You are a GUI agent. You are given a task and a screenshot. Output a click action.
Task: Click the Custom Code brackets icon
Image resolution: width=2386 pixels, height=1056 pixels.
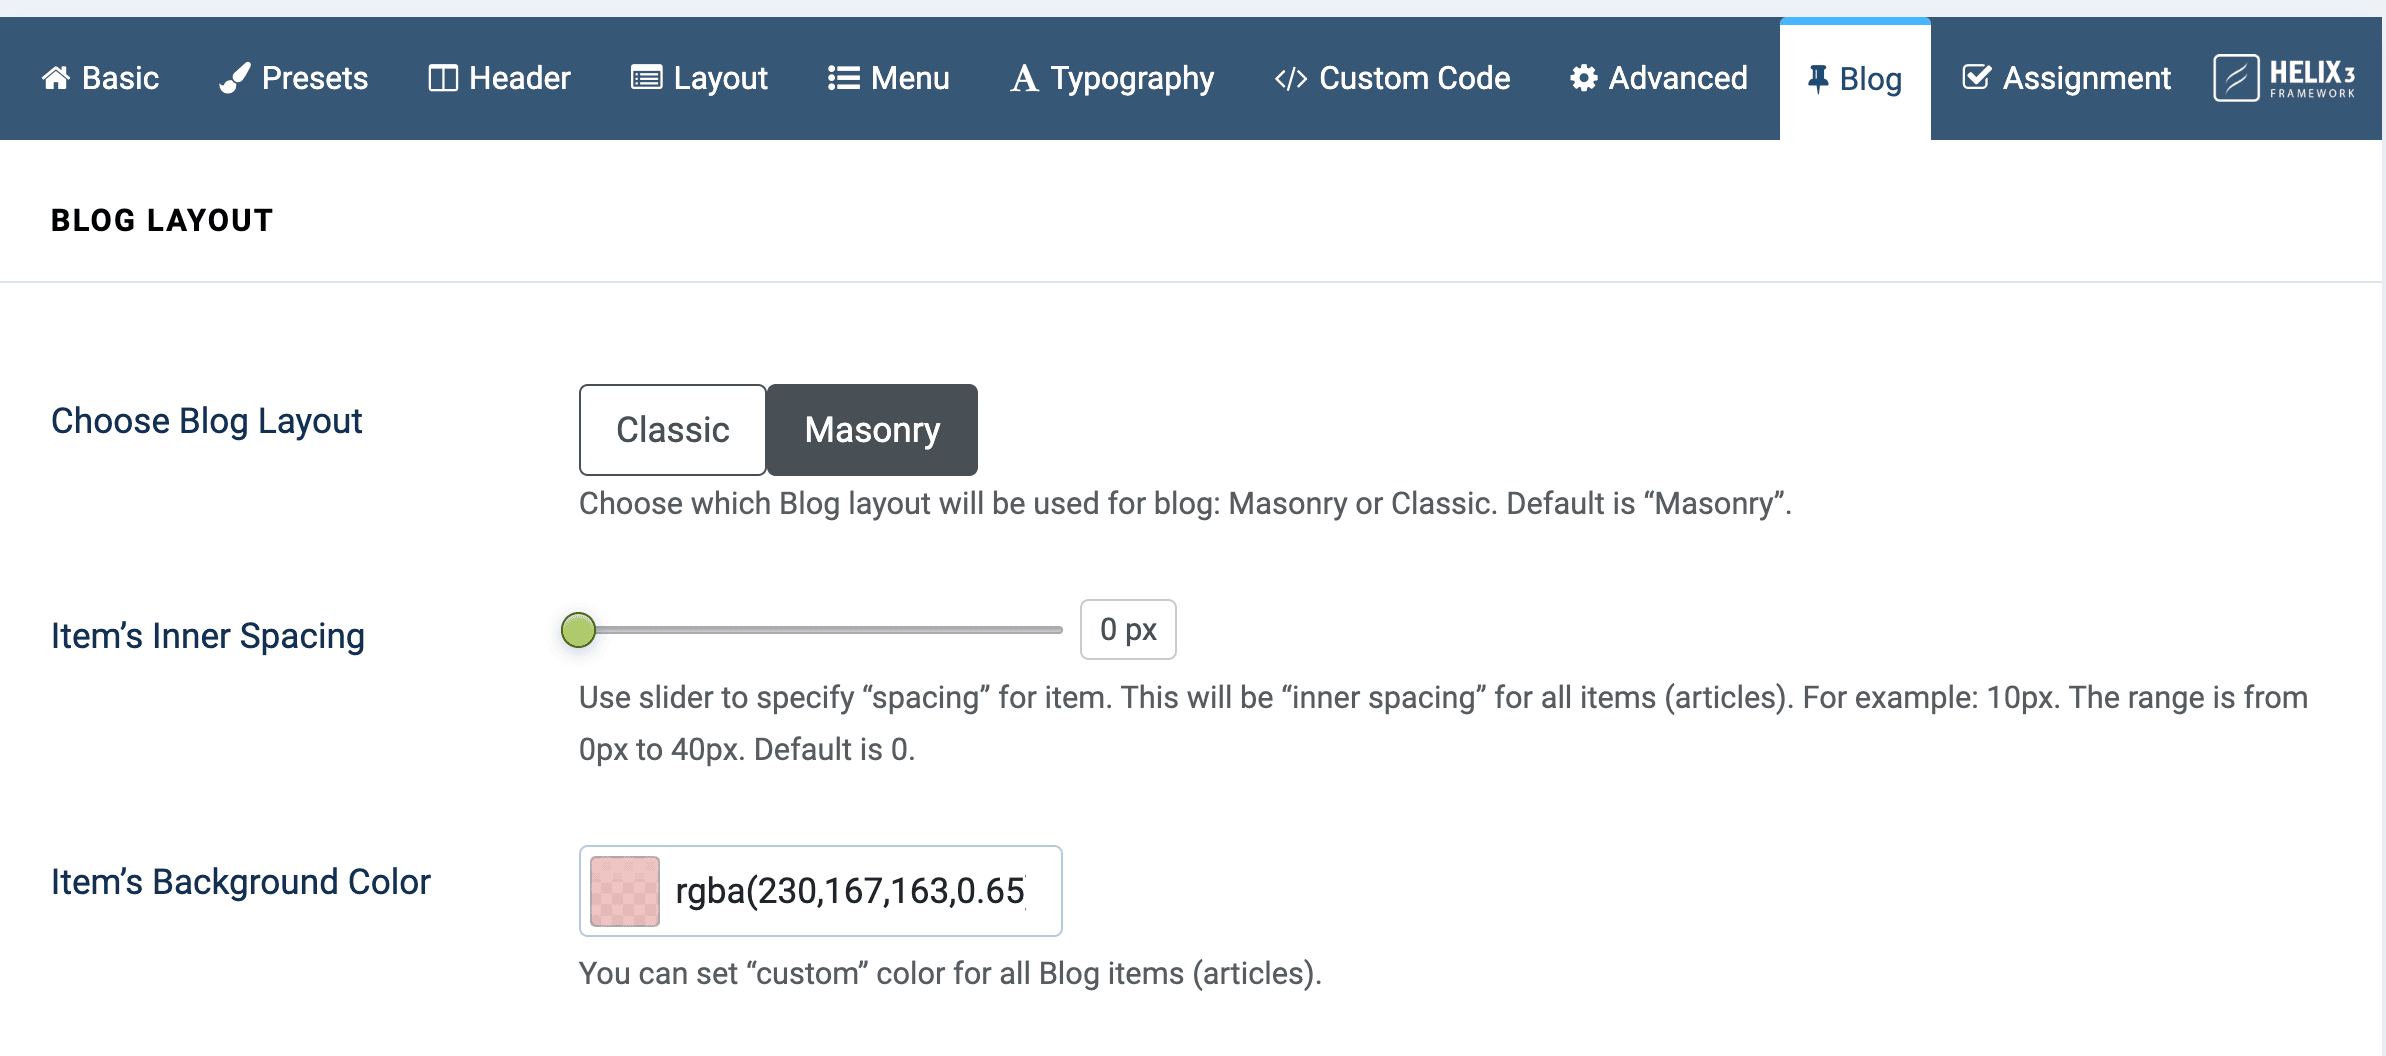coord(1292,78)
